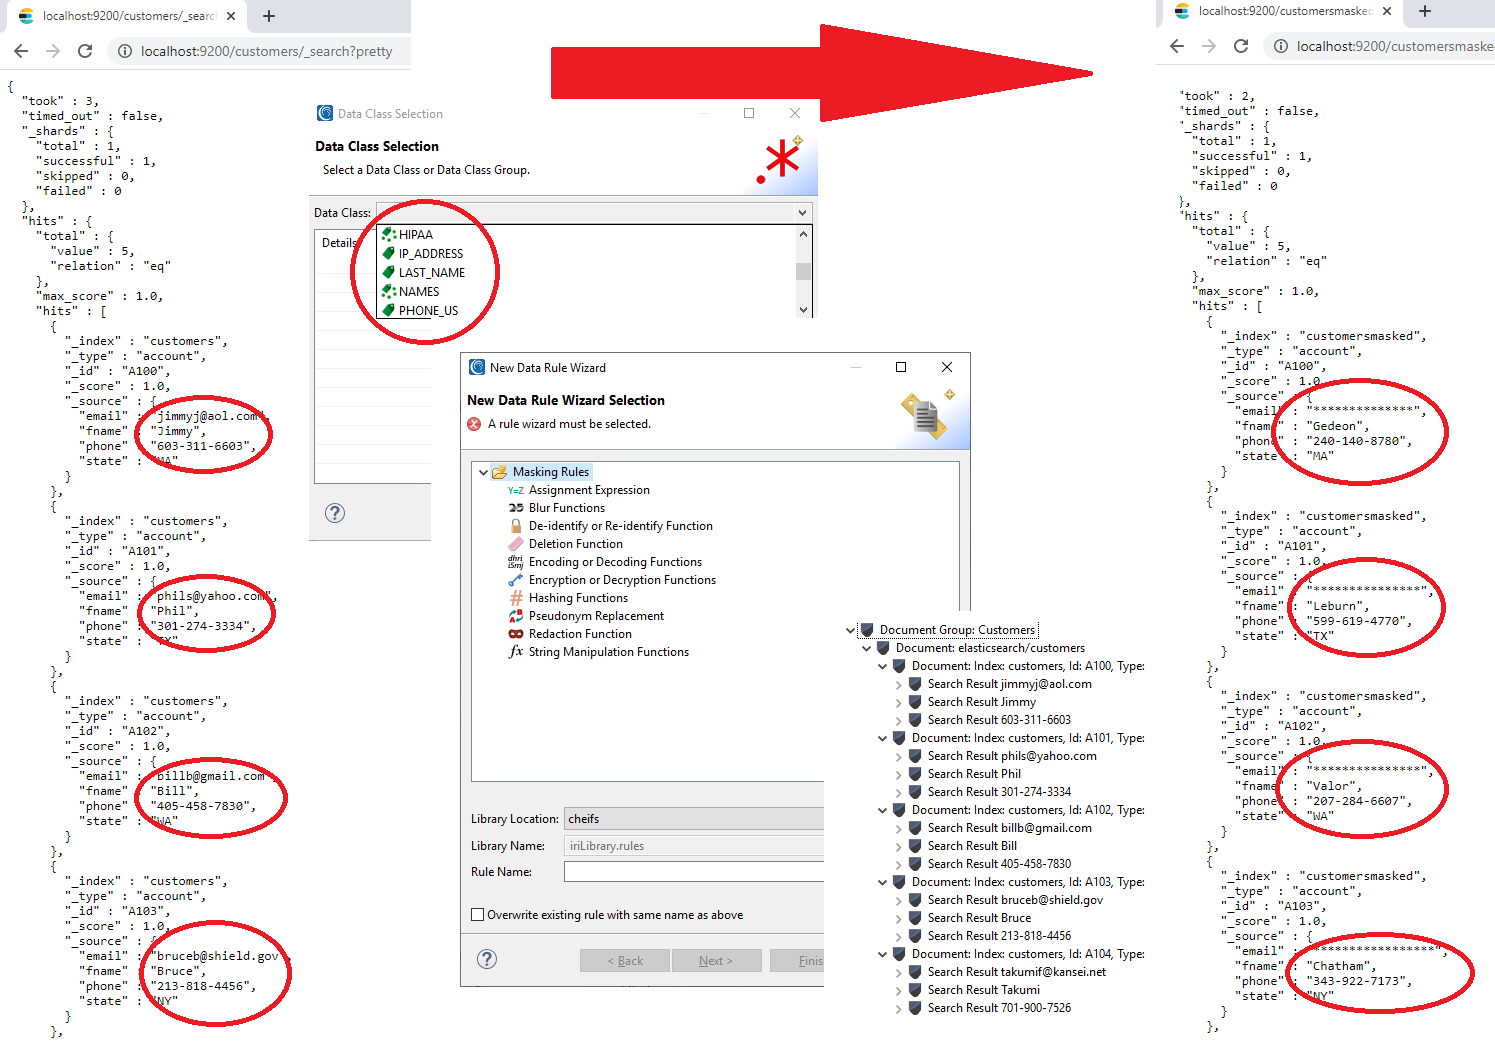Click the Finish button in the wizard
1495x1059 pixels.
tap(797, 961)
